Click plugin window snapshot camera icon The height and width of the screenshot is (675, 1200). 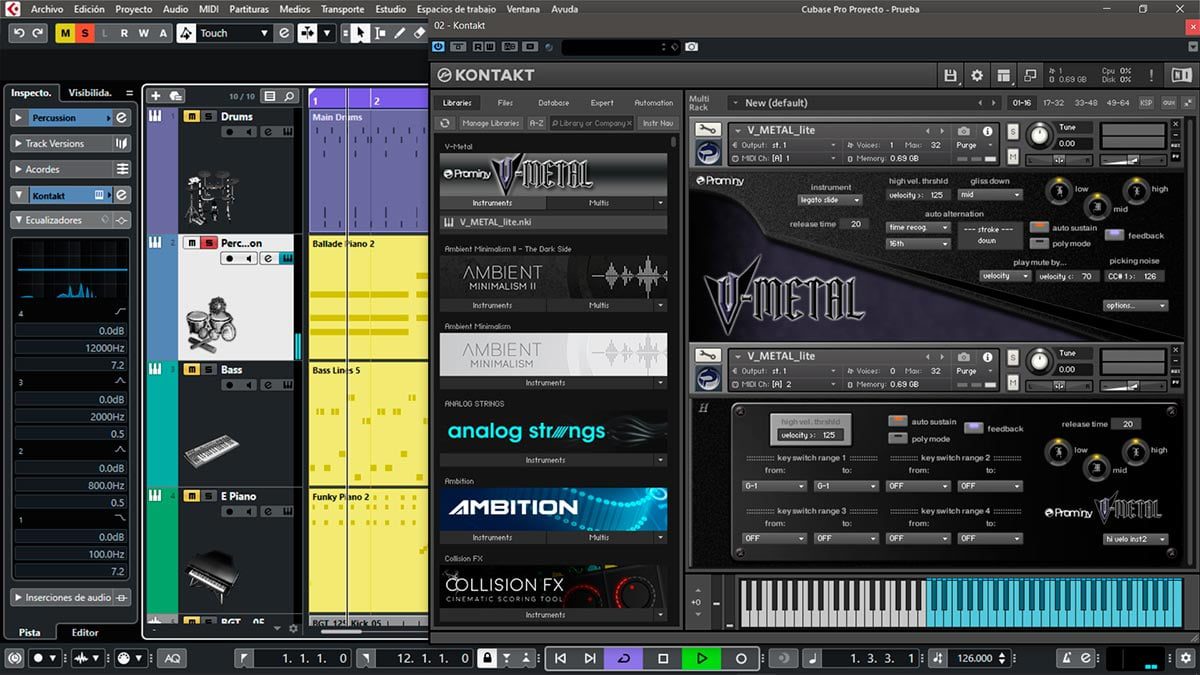(692, 47)
